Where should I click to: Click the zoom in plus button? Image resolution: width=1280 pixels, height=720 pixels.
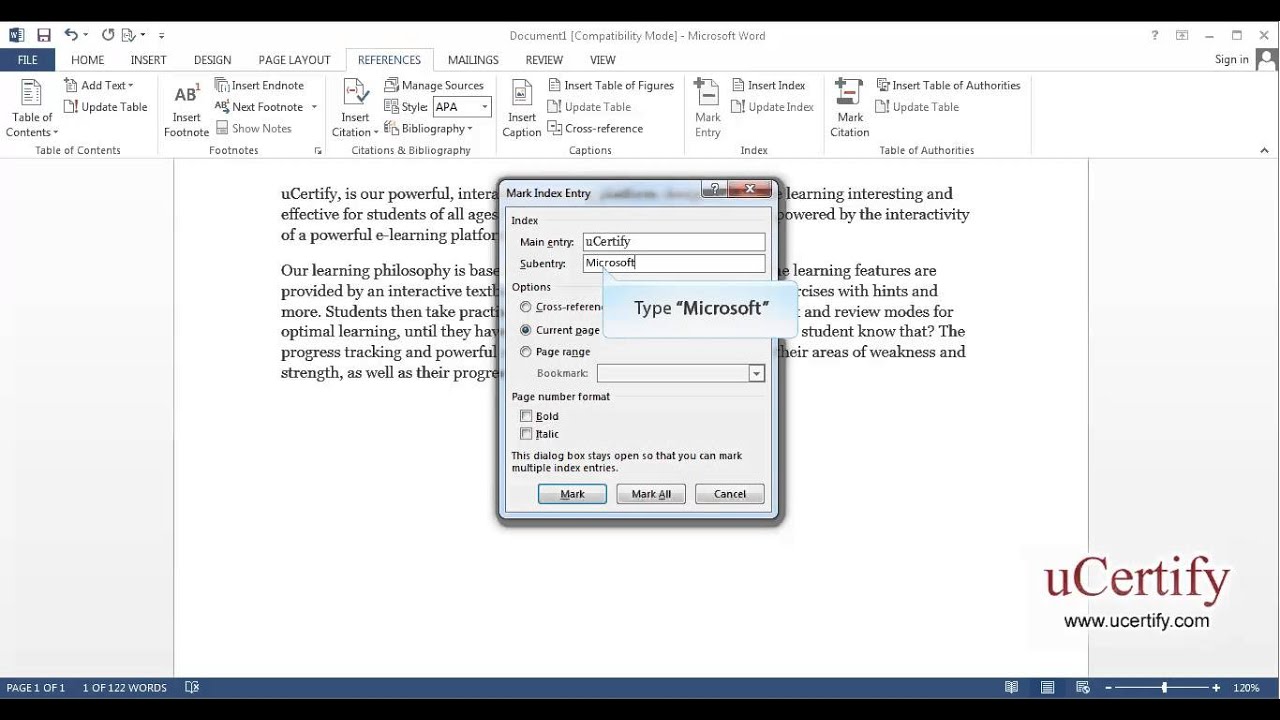(1216, 688)
